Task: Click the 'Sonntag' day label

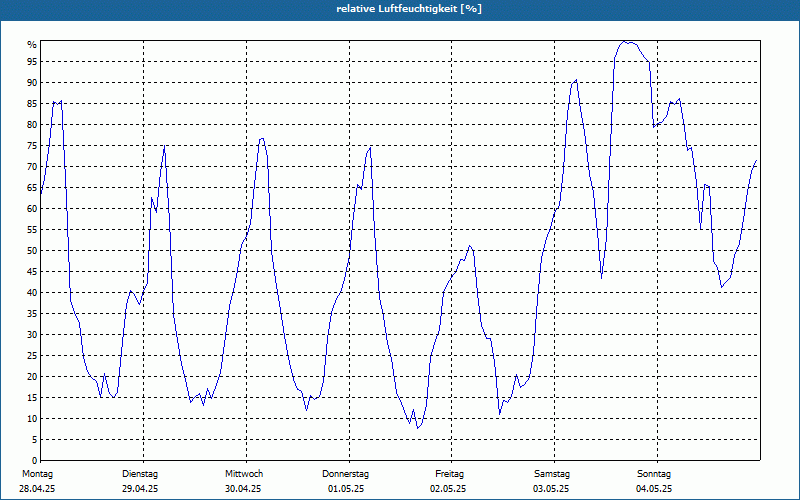Action: pos(654,474)
